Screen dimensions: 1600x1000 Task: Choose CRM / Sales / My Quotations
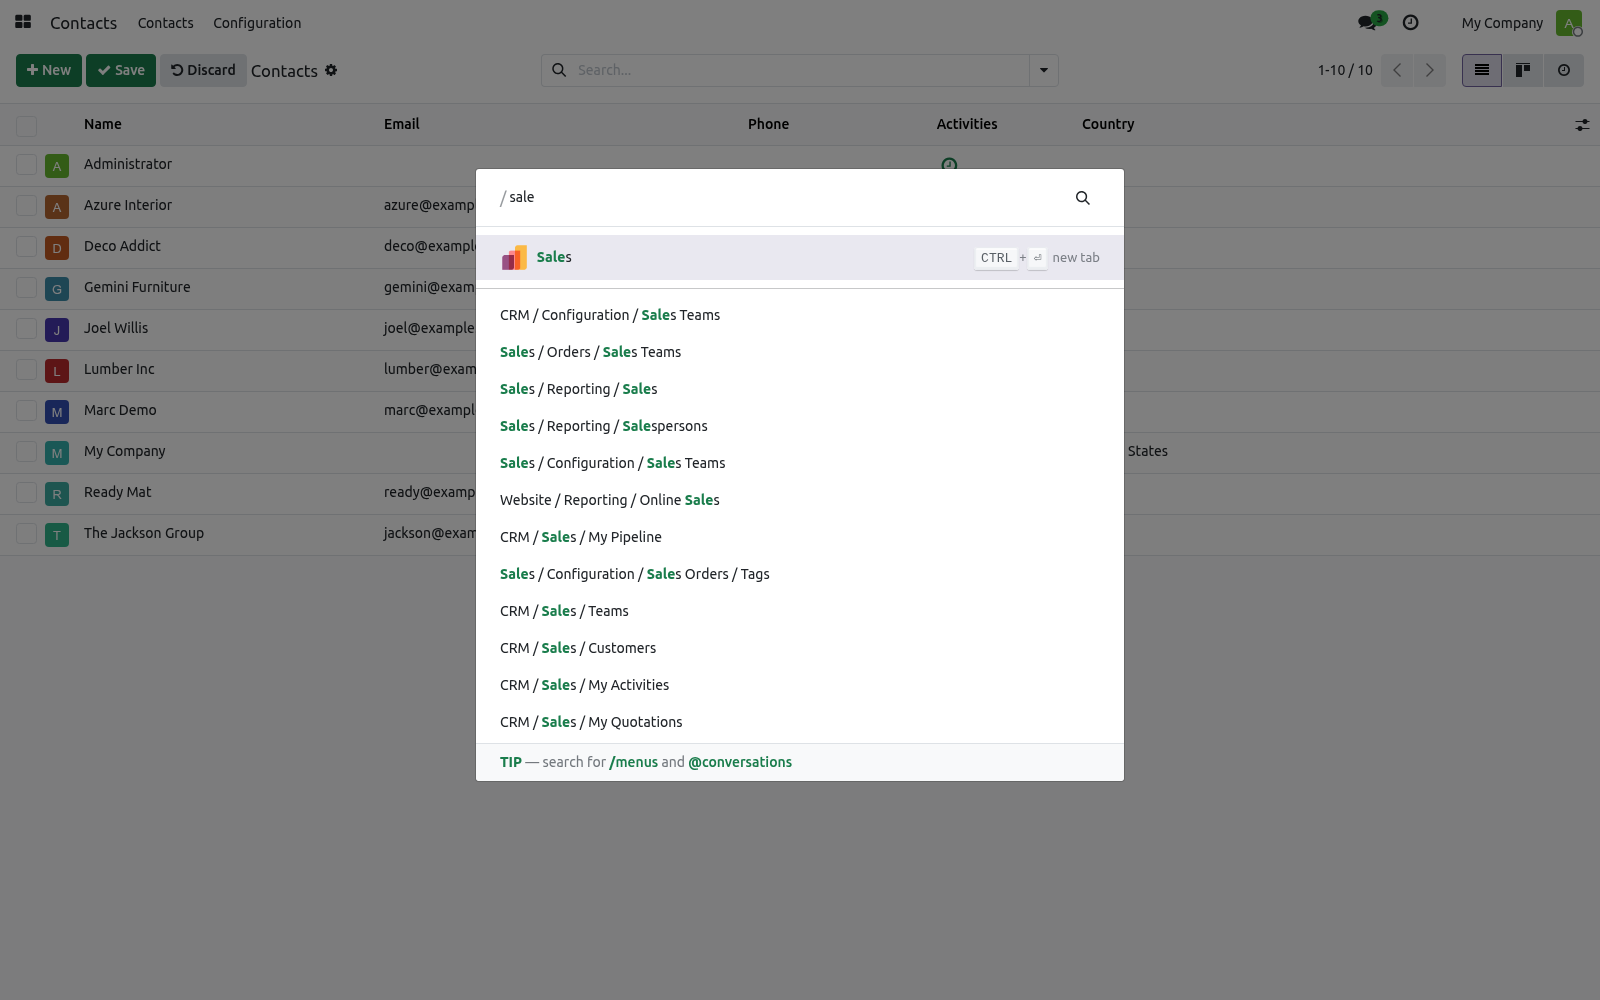pos(800,722)
